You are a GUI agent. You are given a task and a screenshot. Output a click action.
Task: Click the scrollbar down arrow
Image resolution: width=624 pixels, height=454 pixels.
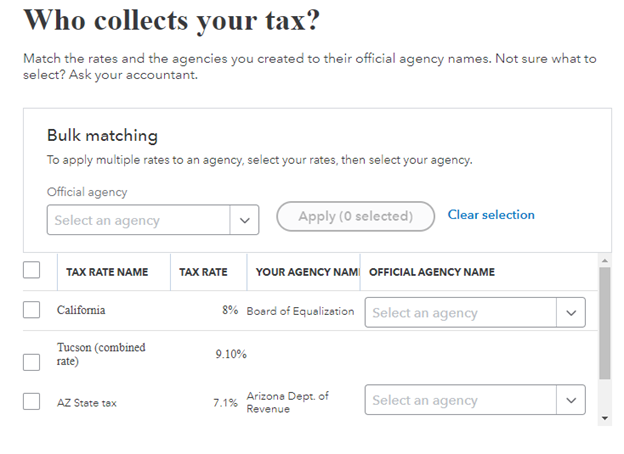605,418
